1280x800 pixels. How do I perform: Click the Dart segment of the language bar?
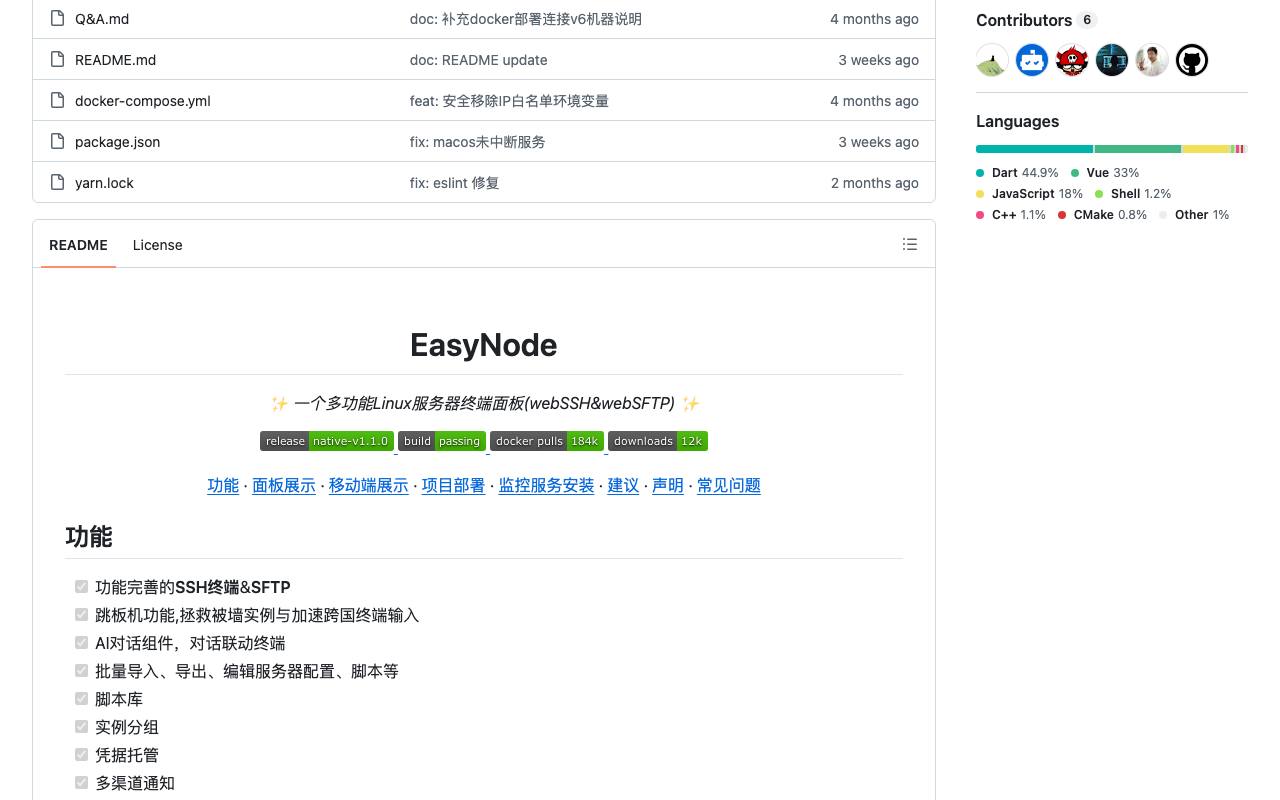pyautogui.click(x=1034, y=149)
